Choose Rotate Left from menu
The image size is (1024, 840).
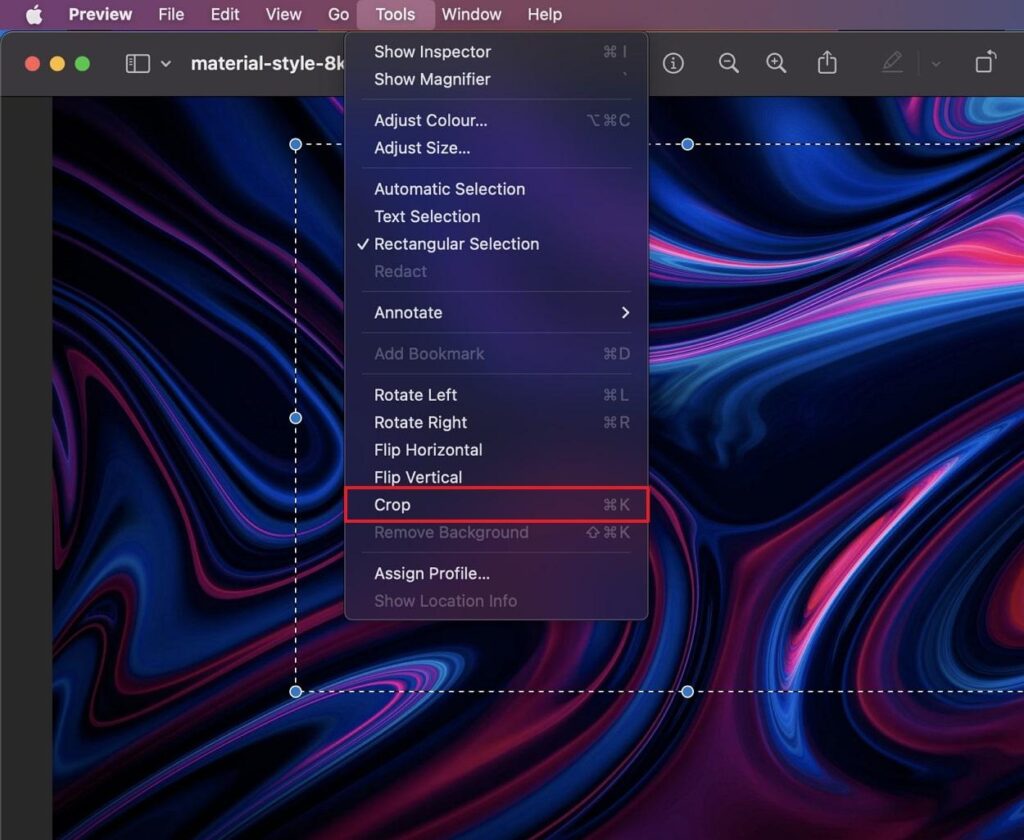point(496,395)
